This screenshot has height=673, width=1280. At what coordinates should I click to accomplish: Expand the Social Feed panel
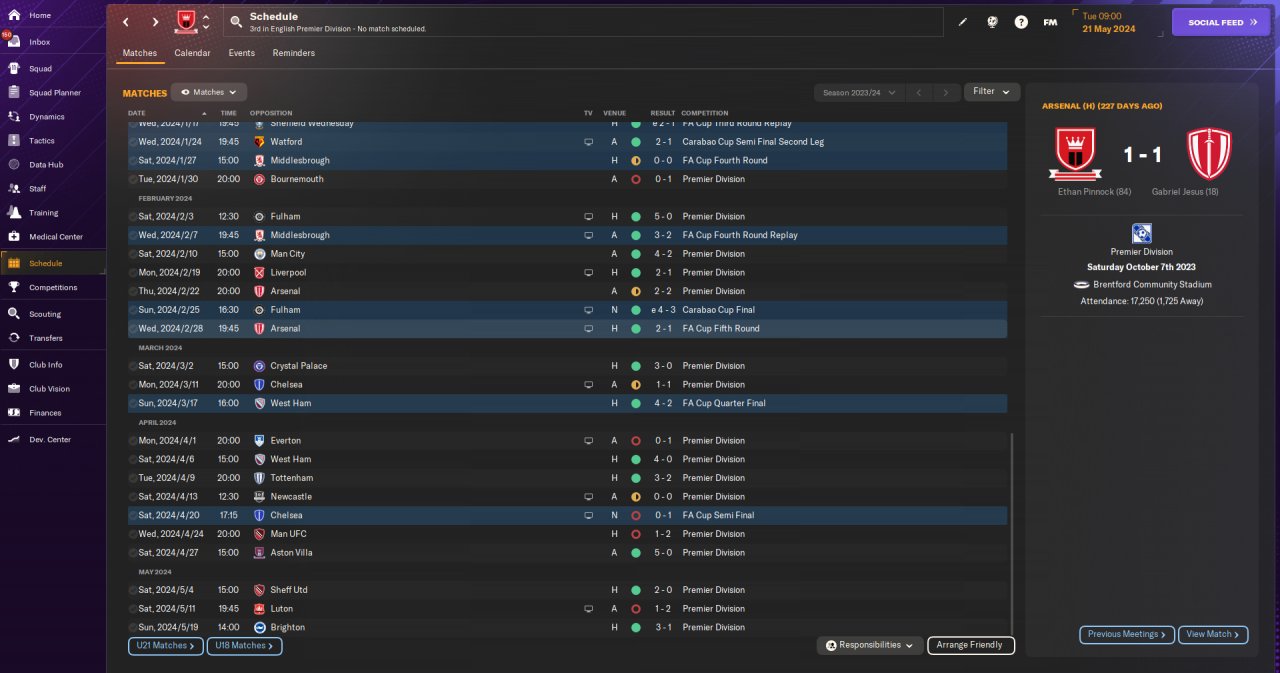(1220, 22)
